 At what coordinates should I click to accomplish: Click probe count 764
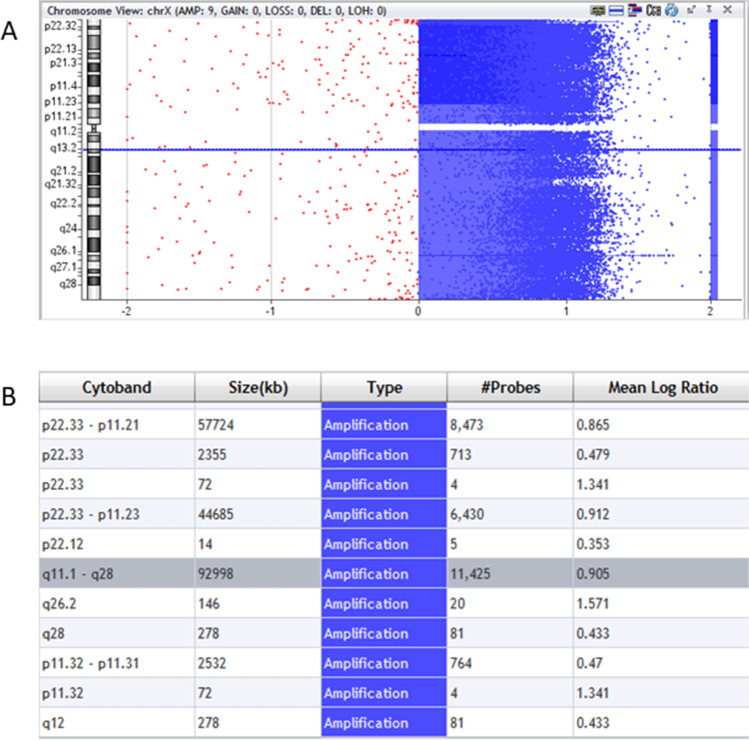click(461, 663)
